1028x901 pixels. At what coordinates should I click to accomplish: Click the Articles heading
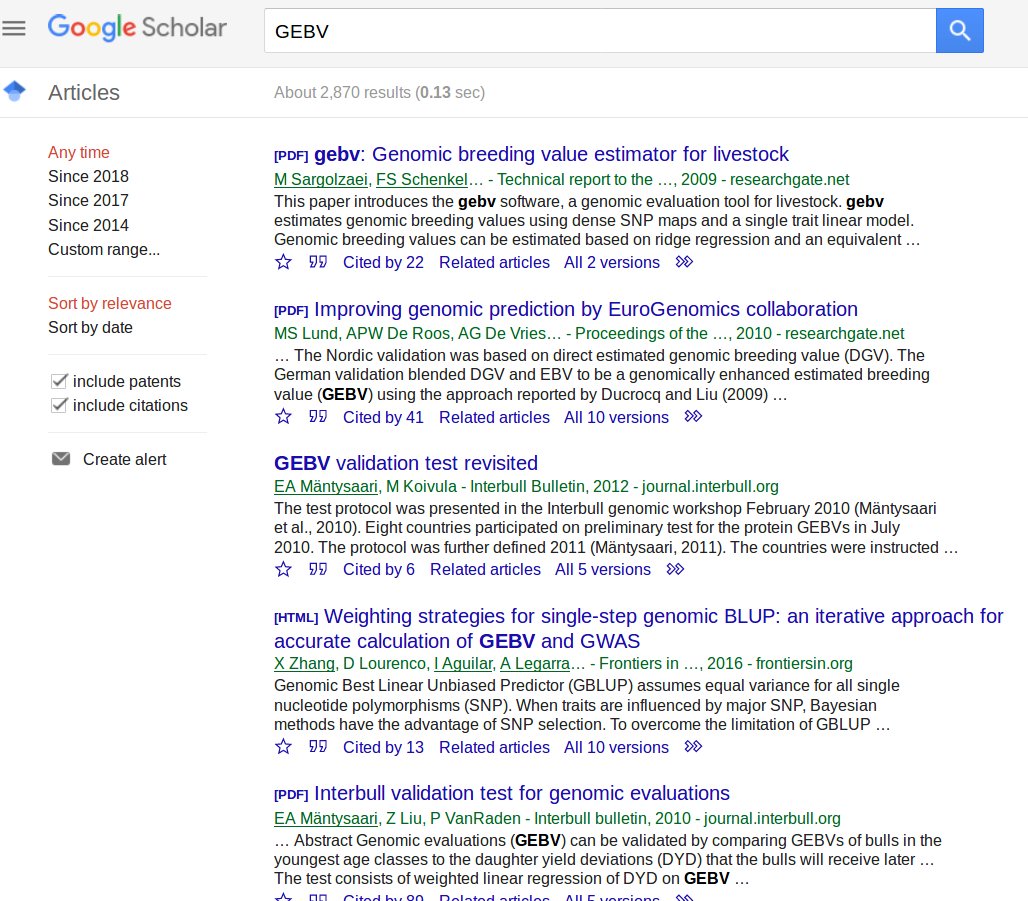pos(84,92)
